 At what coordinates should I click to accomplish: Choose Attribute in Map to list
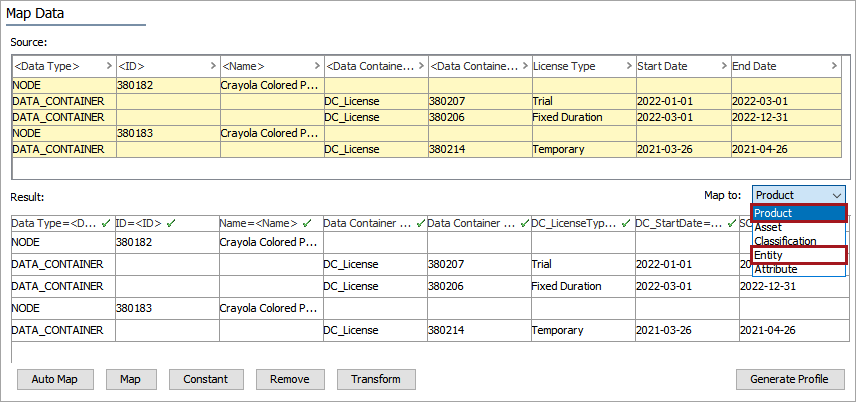(x=799, y=269)
